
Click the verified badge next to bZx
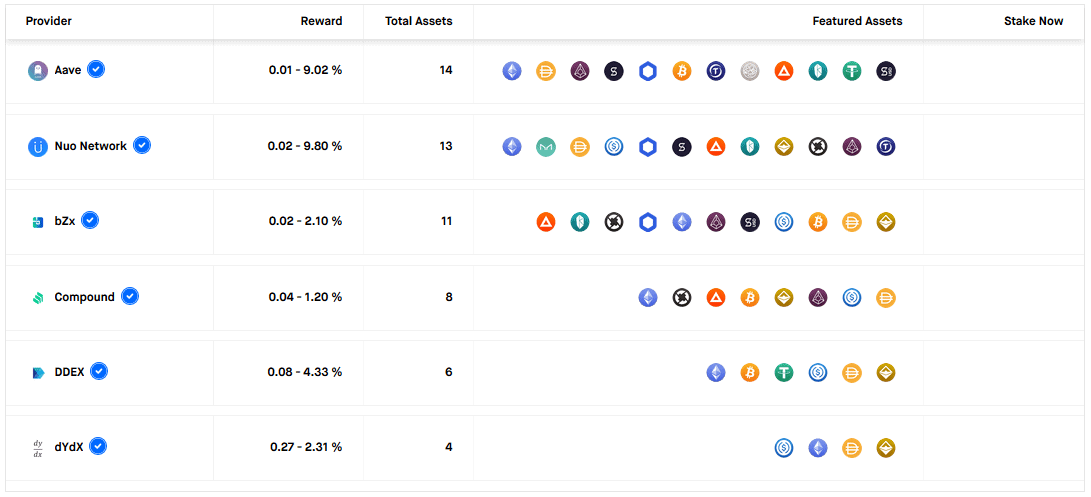click(x=90, y=220)
